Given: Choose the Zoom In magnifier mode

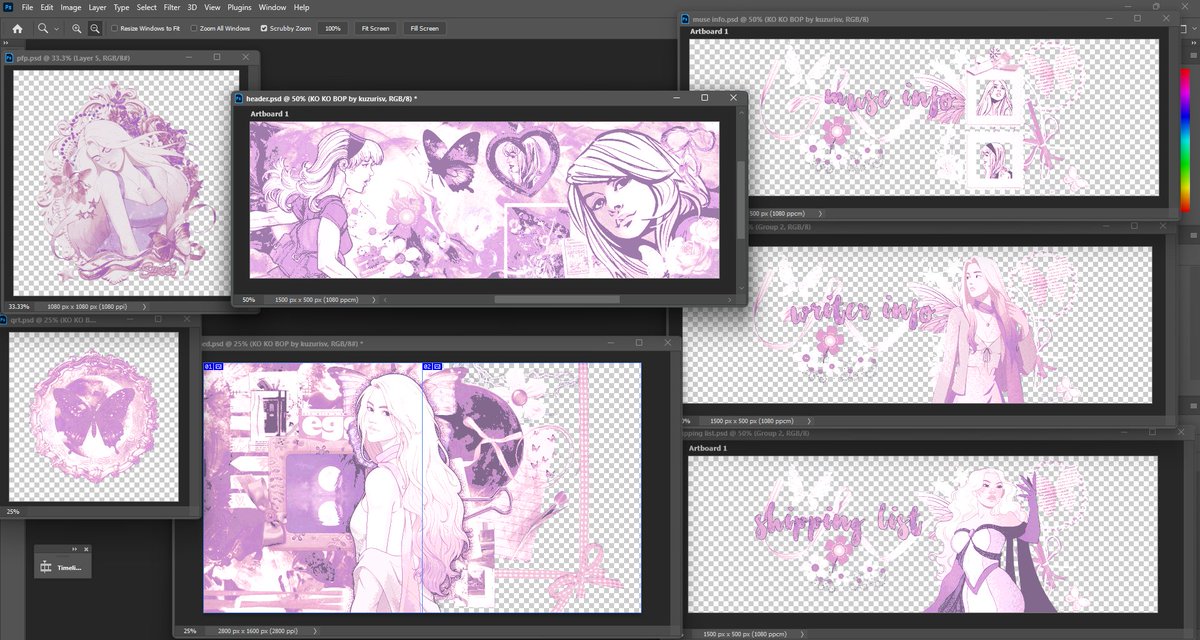Looking at the screenshot, I should point(77,28).
